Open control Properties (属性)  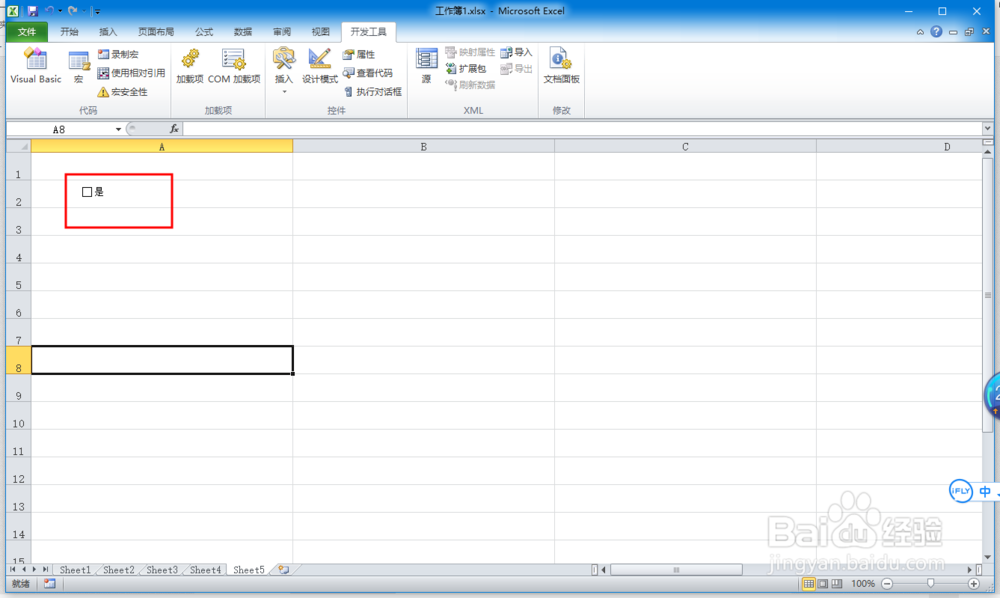coord(359,55)
